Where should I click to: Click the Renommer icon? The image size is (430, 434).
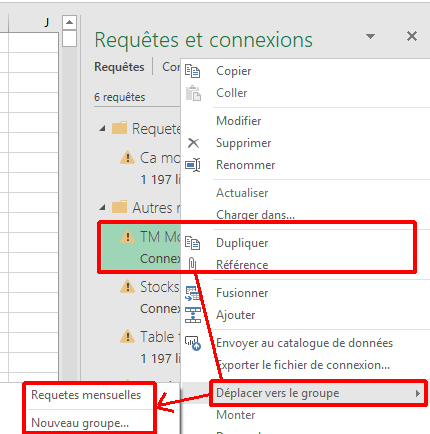click(193, 165)
